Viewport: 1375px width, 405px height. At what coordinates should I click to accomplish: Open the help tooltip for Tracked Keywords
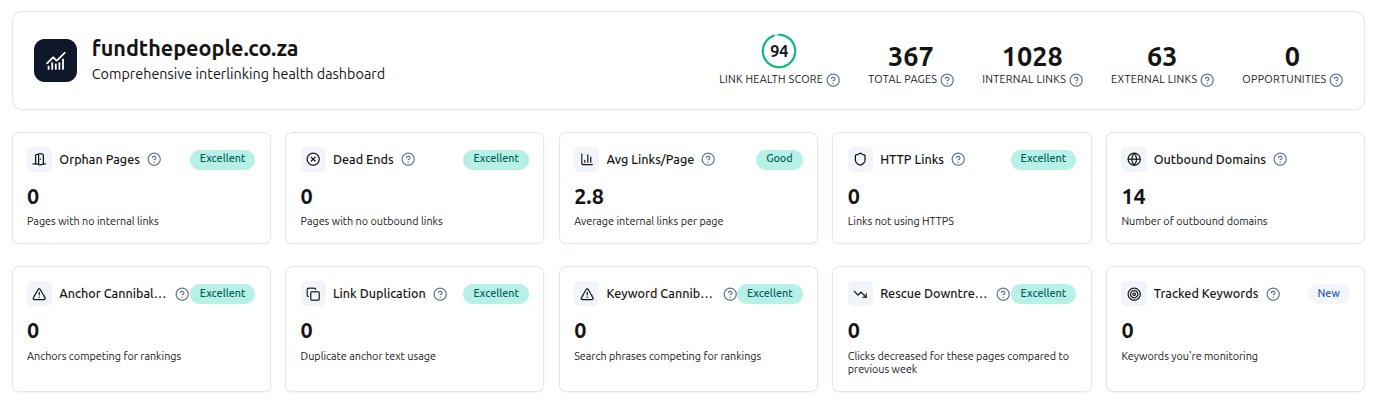coord(1273,294)
